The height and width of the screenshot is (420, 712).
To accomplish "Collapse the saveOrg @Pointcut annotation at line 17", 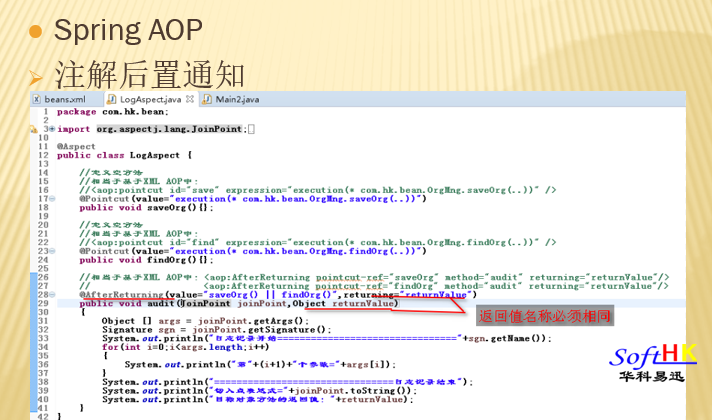I will tap(52, 198).
